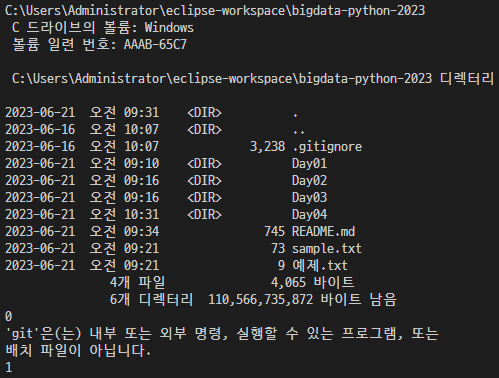Viewport: 499px width, 378px height.
Task: Click the 110,566,735,872 free bytes value
Action: [x=261, y=300]
